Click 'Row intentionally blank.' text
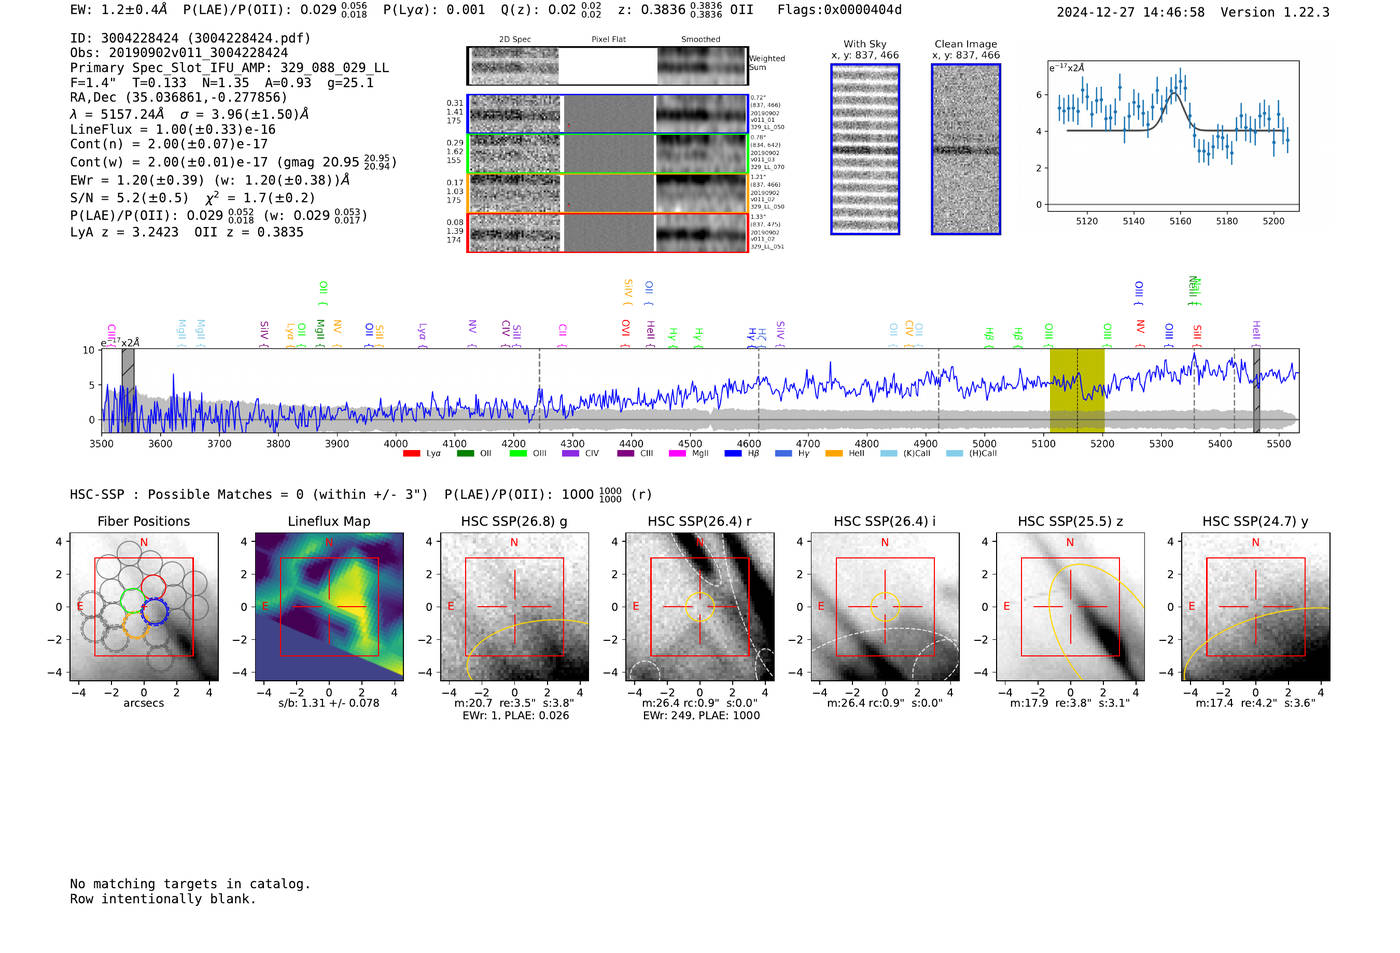The height and width of the screenshot is (953, 1400). pos(163,899)
